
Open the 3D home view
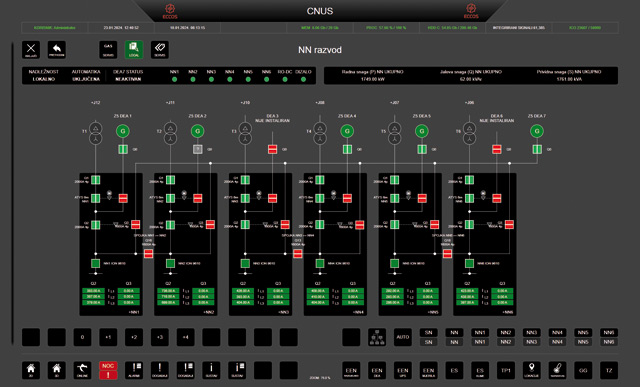point(57,370)
